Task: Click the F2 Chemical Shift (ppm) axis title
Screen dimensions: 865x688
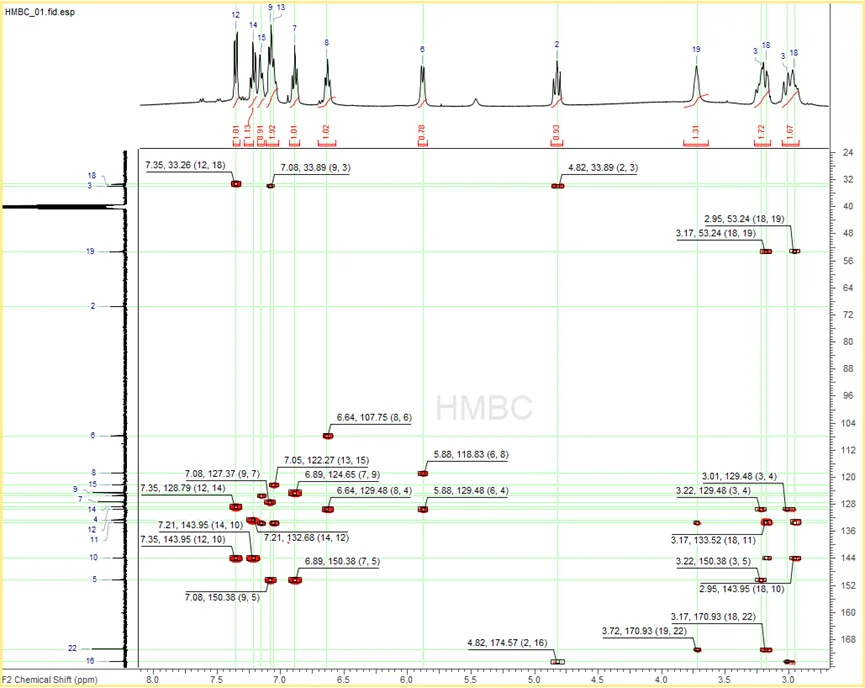Action: tap(50, 680)
